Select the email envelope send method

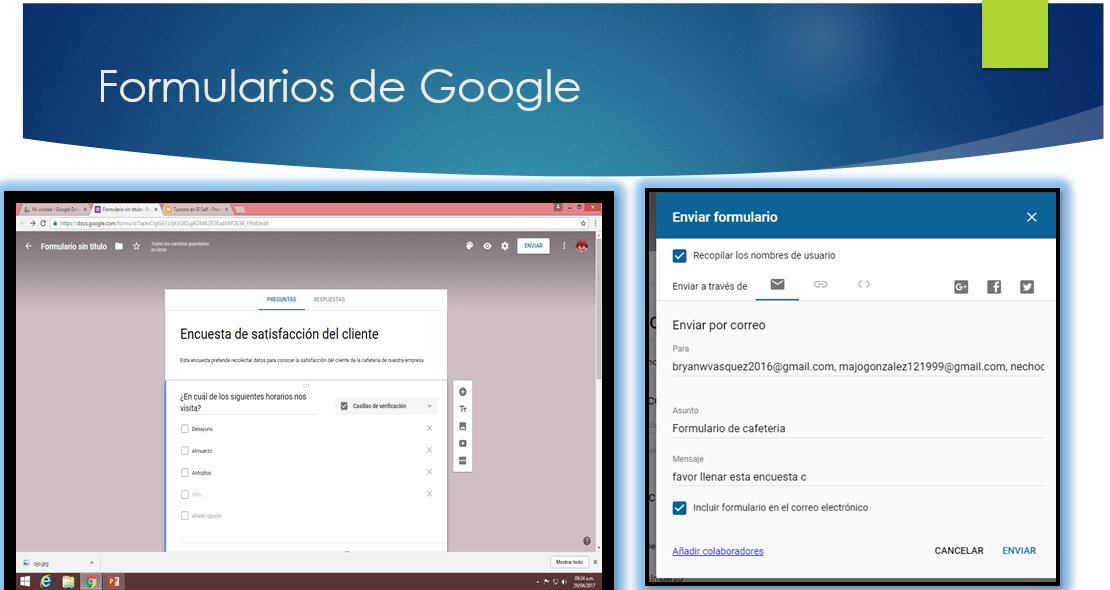[777, 284]
